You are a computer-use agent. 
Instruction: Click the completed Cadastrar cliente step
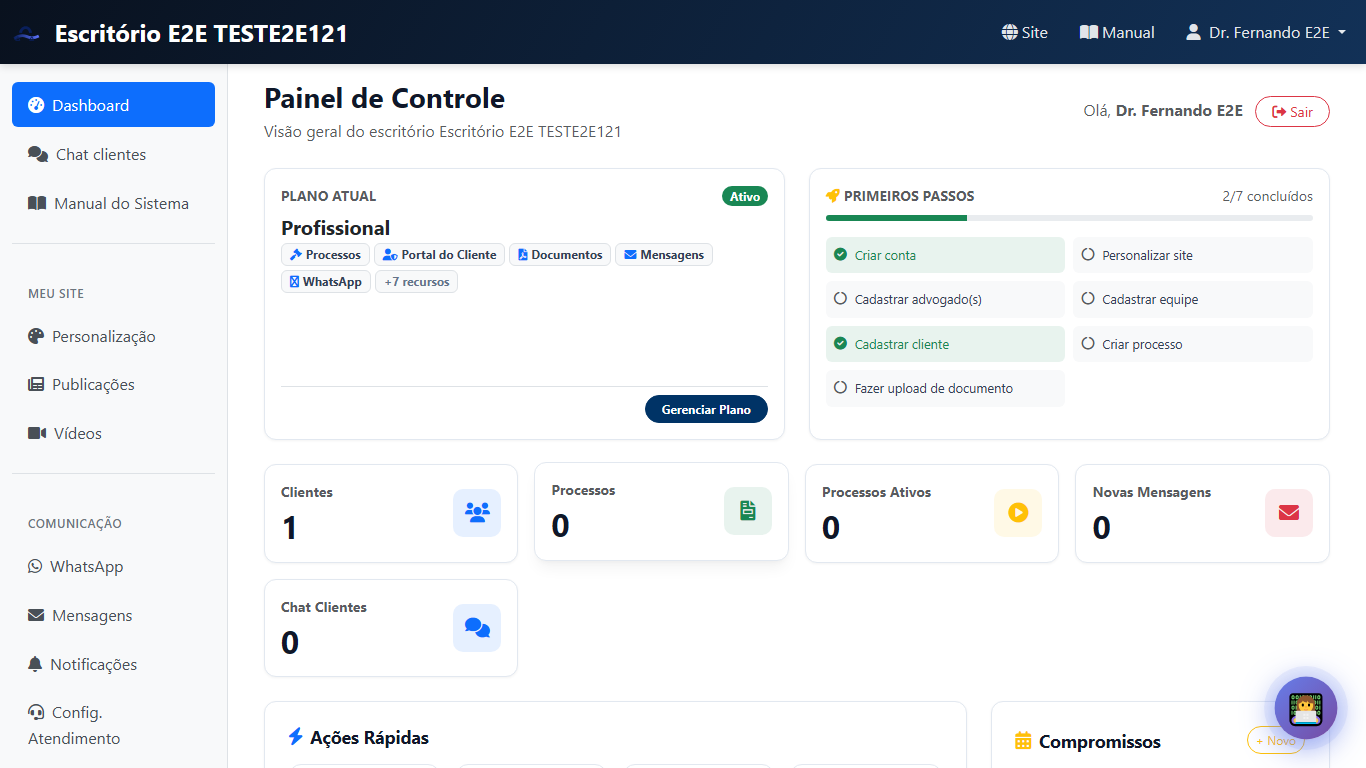click(945, 344)
